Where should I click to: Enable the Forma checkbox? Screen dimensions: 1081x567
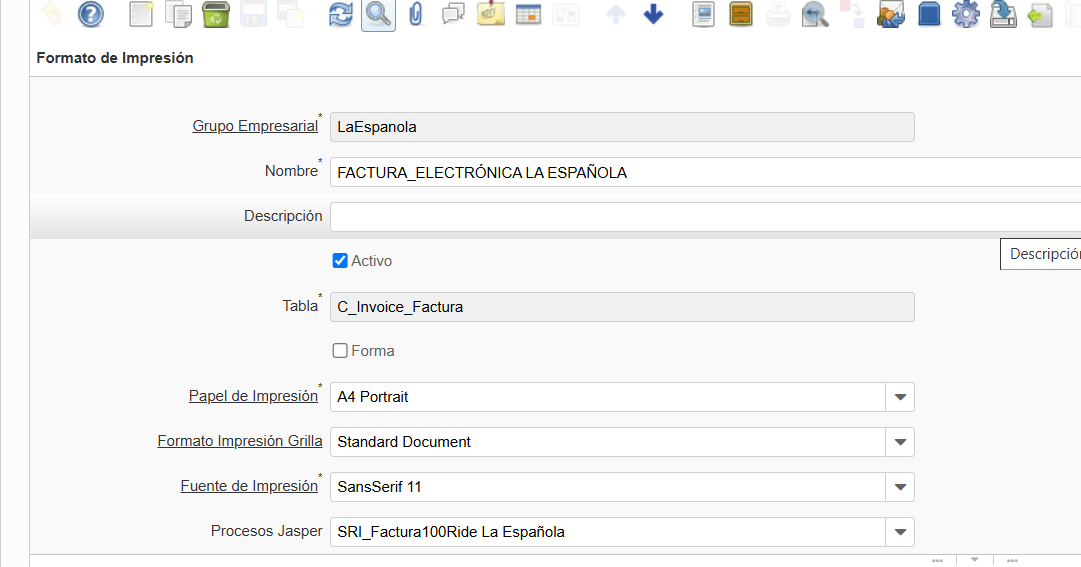[x=340, y=351]
